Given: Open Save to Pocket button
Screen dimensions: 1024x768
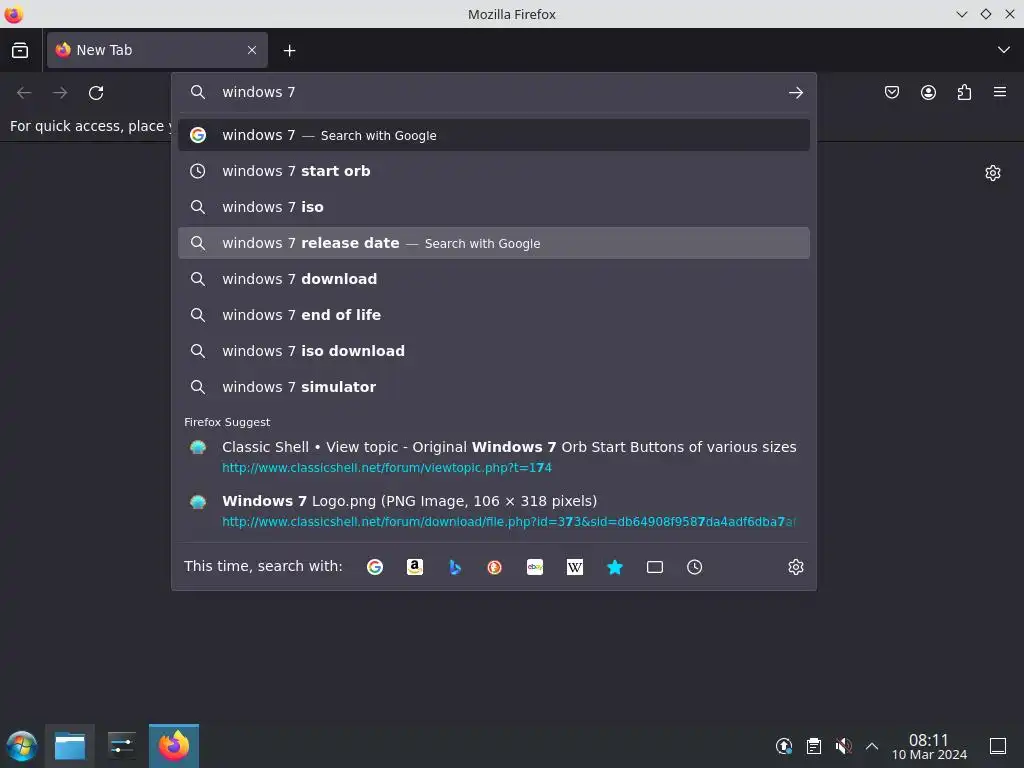Looking at the screenshot, I should (891, 92).
